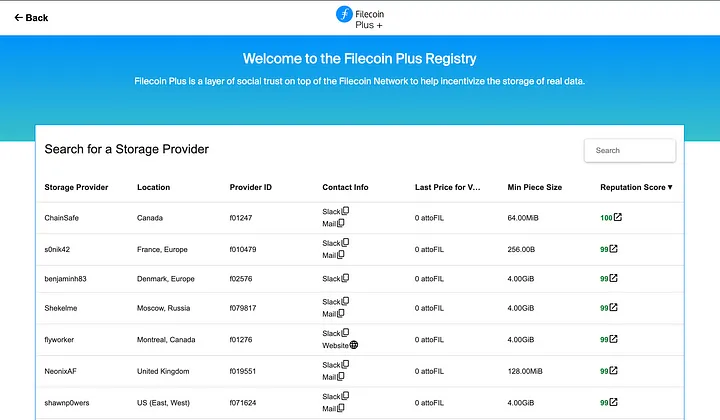
Task: Click the Location column header
Action: click(153, 187)
